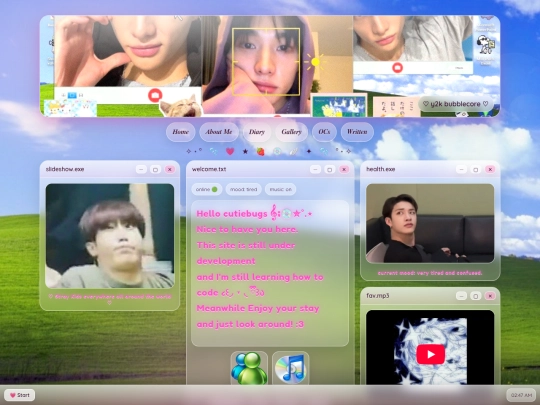Screen dimensions: 540x405
Task: Click the y2k bubblecore badge
Action: click(456, 104)
